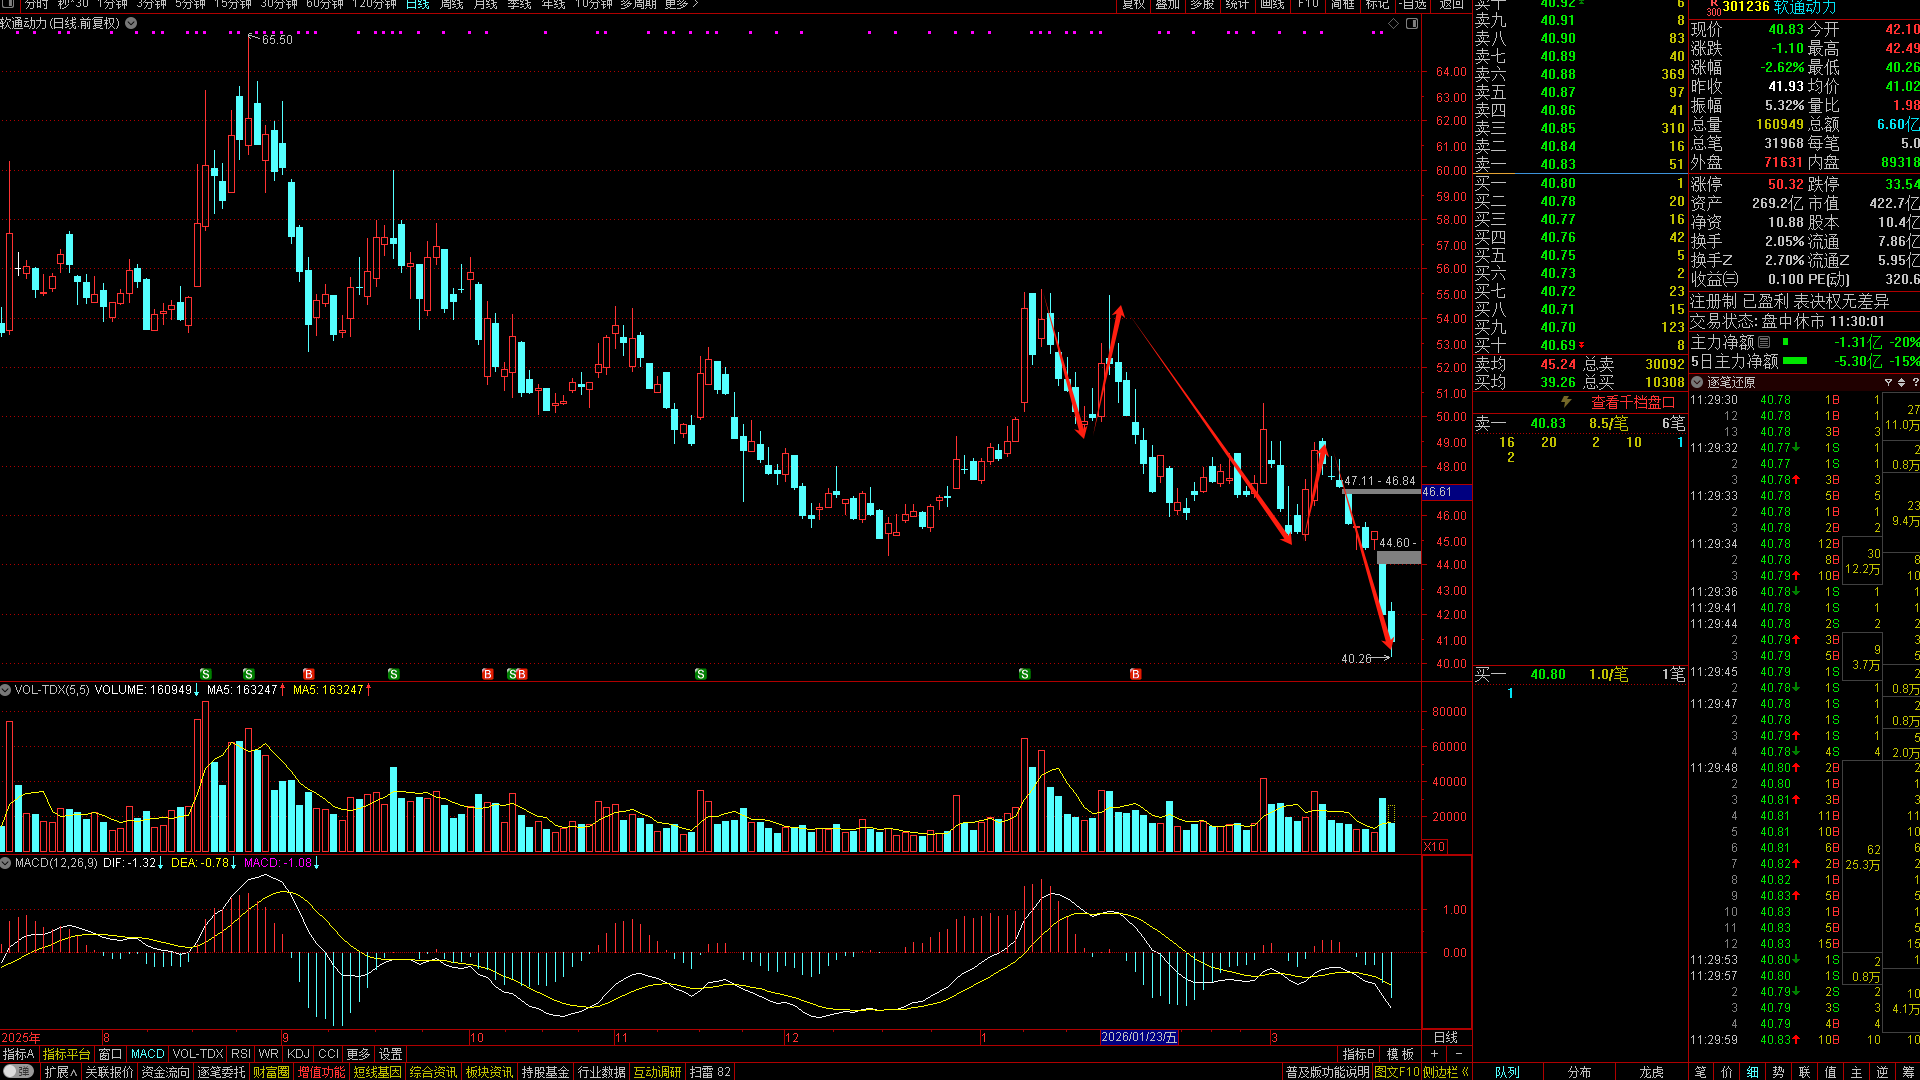
Task: Click the list icon beside 主力净额
Action: point(1764,342)
